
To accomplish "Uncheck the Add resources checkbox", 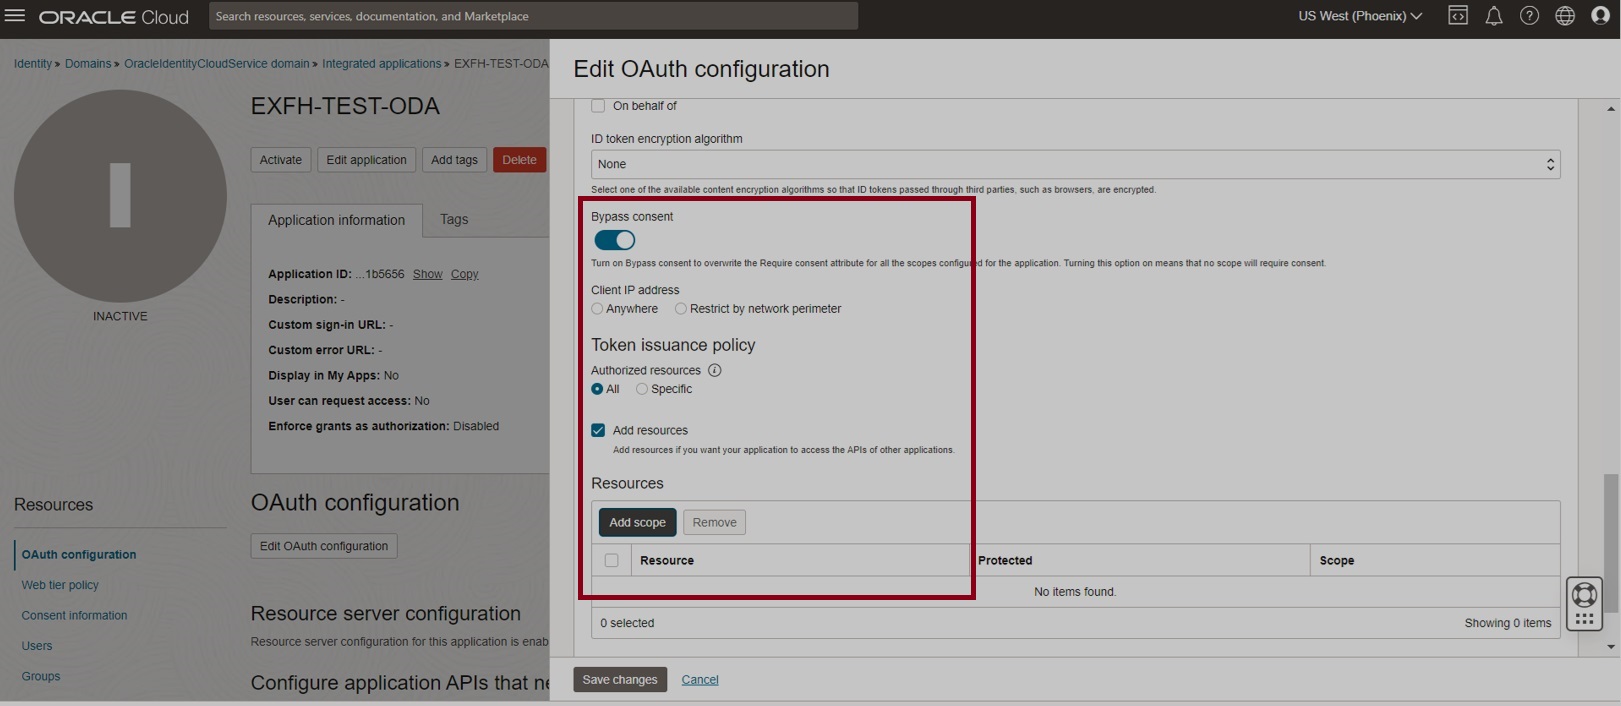I will tap(598, 430).
